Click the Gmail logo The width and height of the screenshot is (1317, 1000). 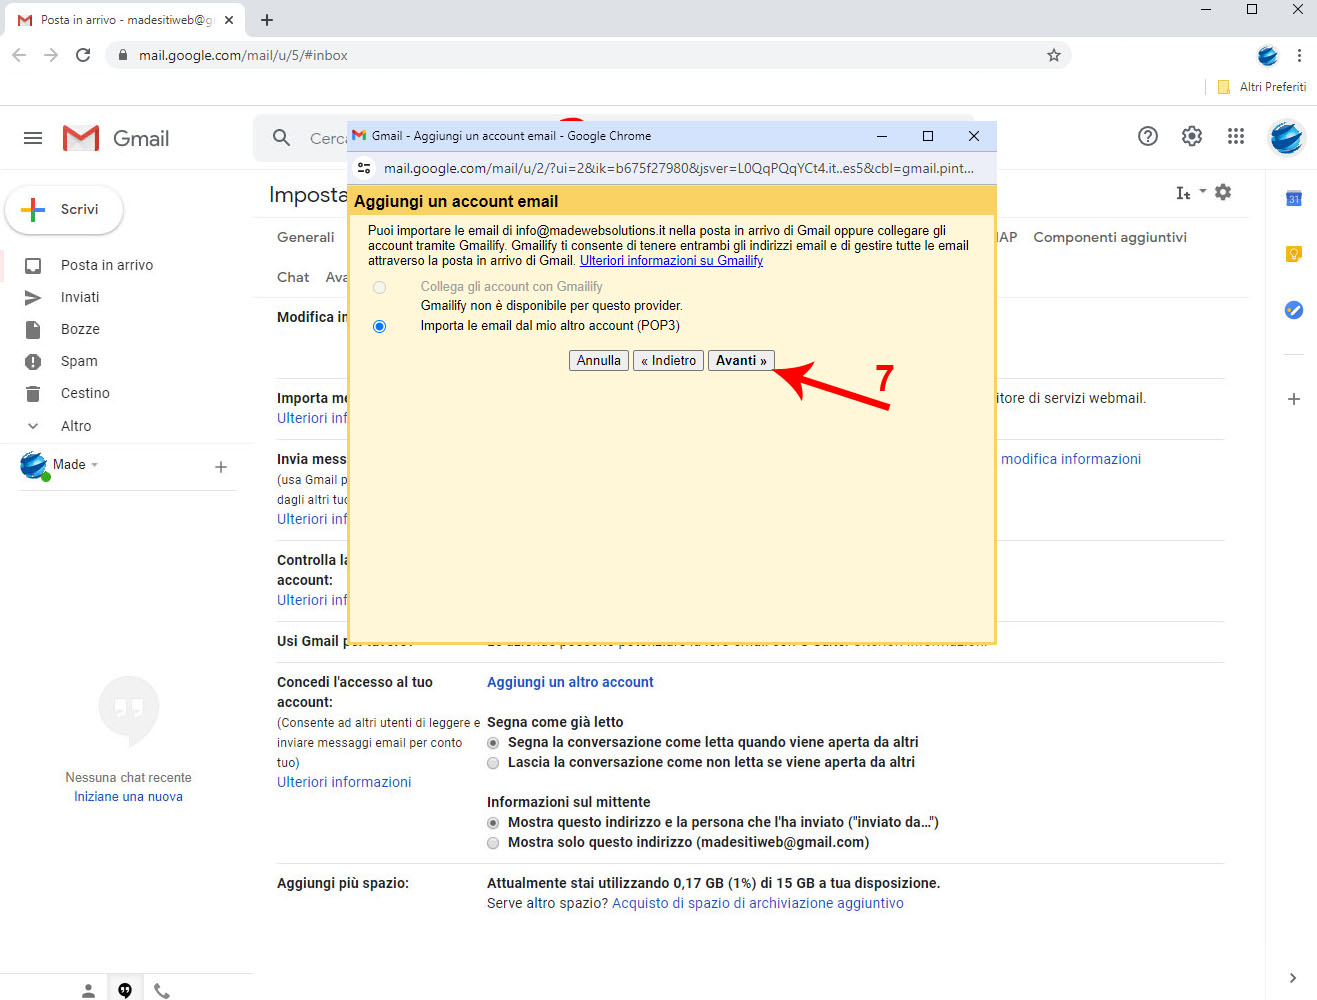[x=116, y=138]
